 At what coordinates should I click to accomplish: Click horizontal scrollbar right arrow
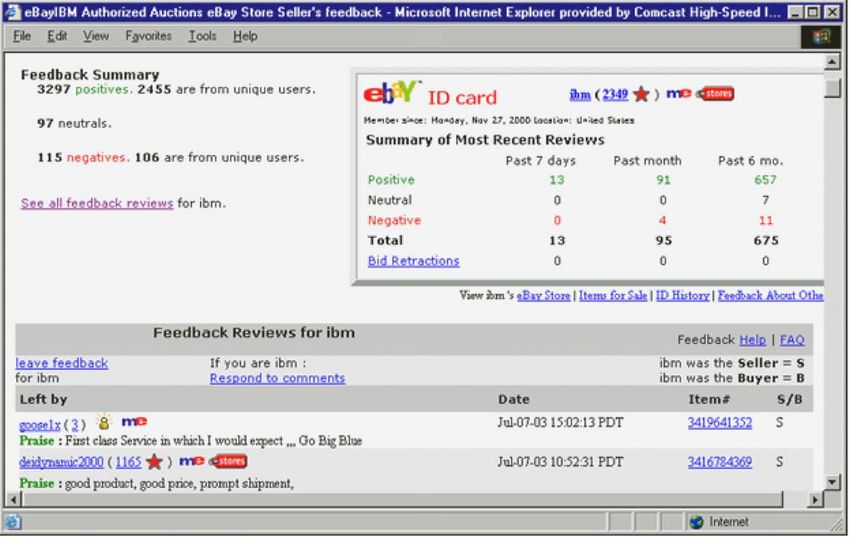click(x=815, y=499)
